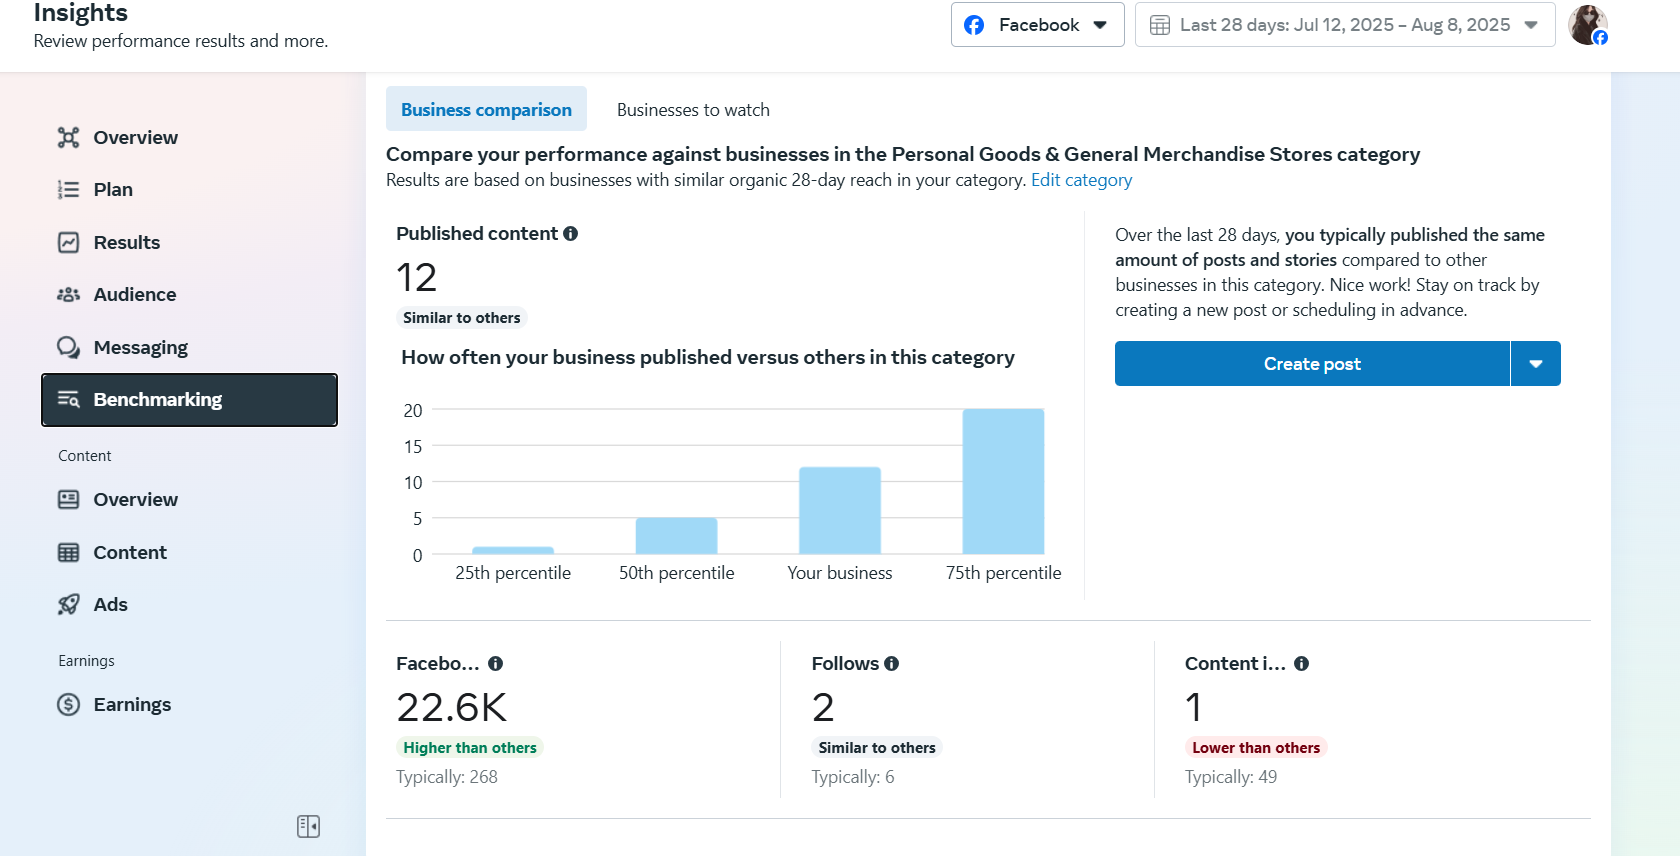
Task: Open the Messaging insights page
Action: [x=140, y=348]
